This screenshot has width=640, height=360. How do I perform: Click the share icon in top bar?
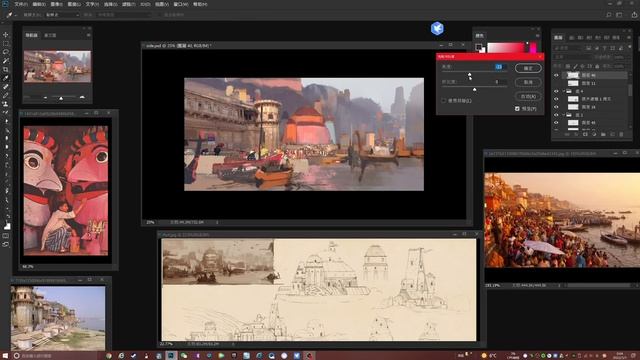(x=634, y=15)
